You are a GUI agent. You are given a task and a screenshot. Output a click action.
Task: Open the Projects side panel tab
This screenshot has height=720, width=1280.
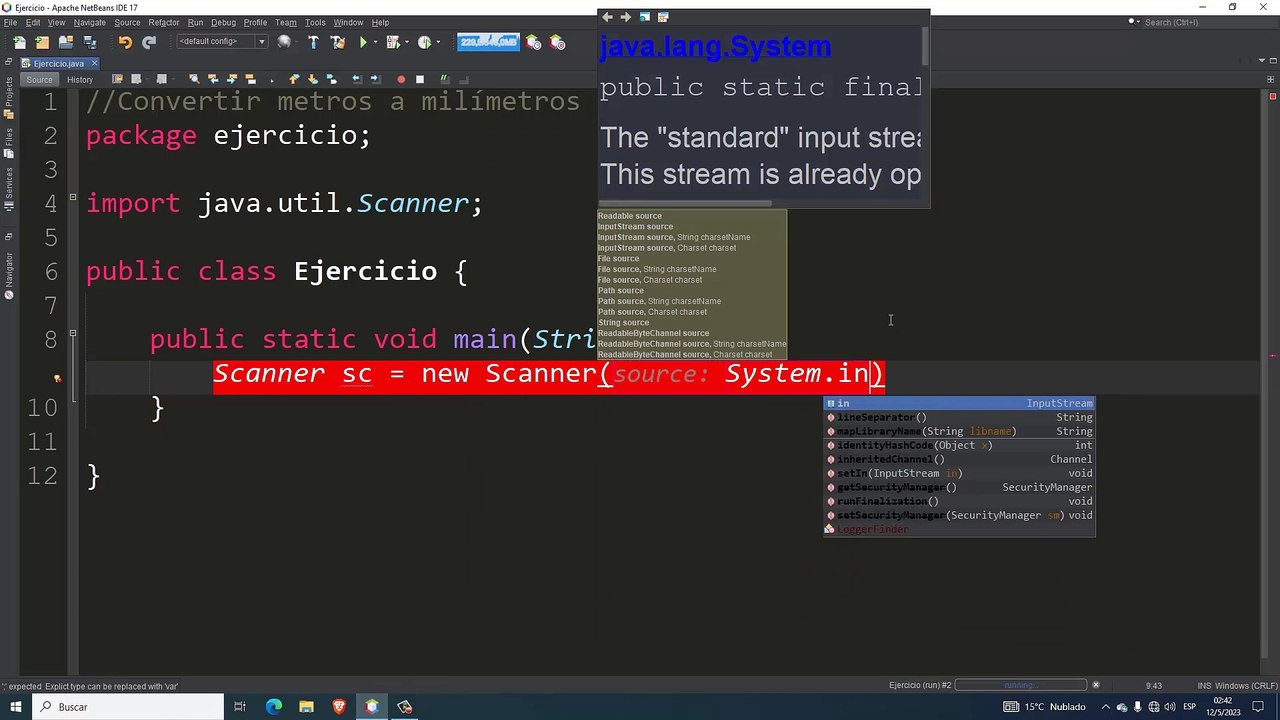tap(8, 97)
